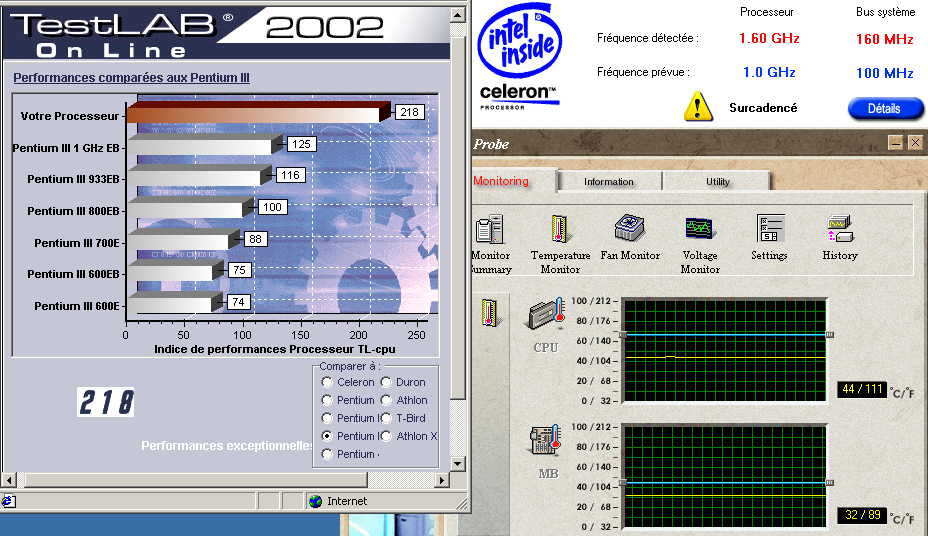
Task: Open Monitor Summary in Probe
Action: 490,230
